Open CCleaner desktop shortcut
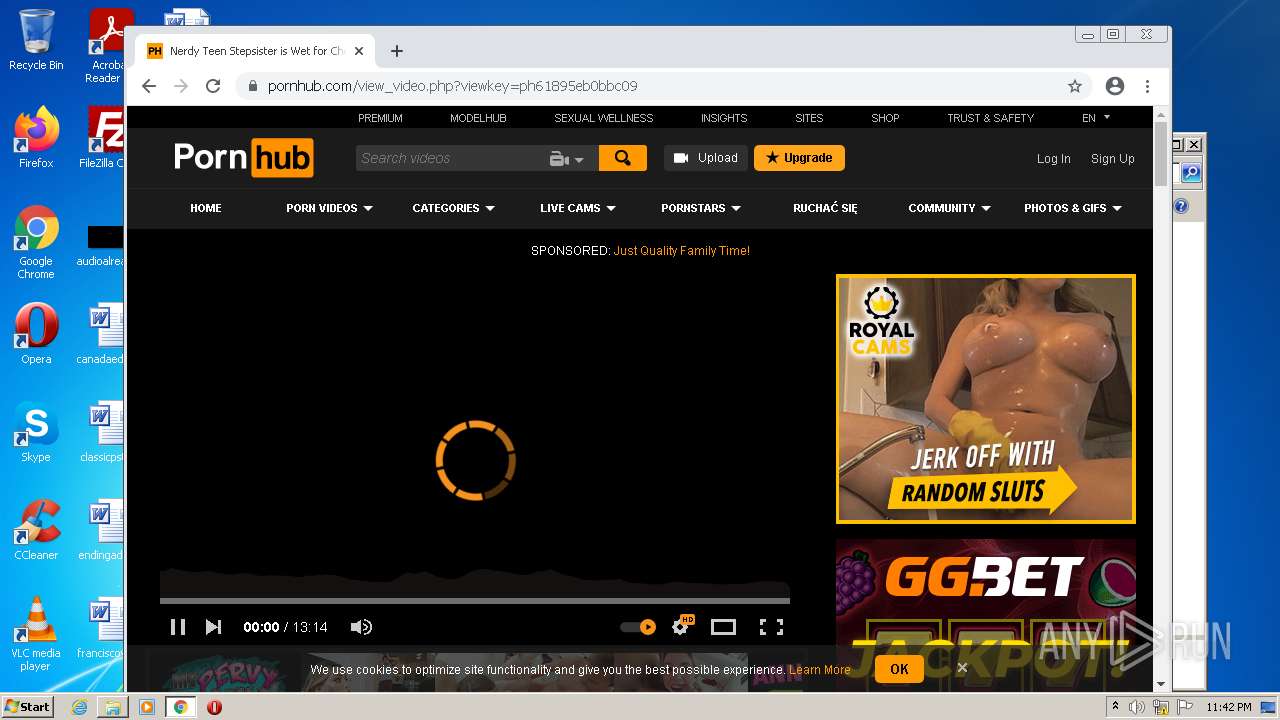The image size is (1280, 720). click(x=36, y=530)
